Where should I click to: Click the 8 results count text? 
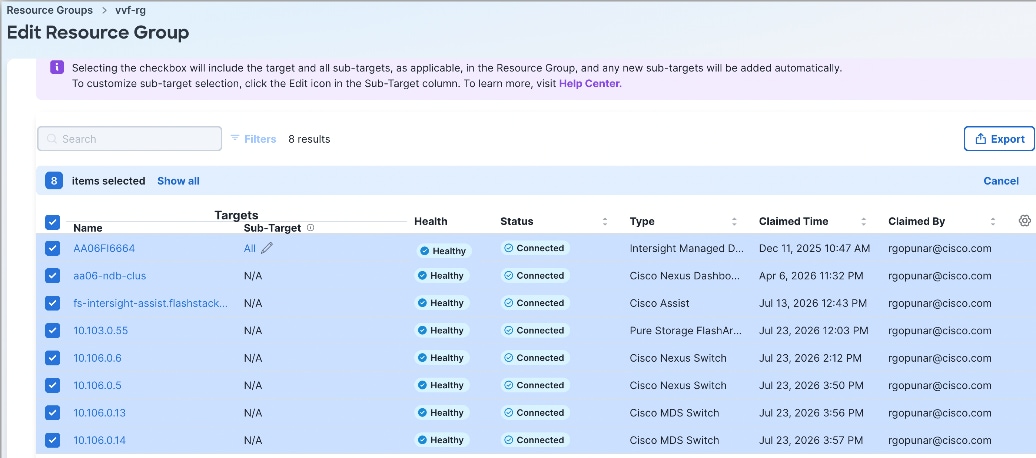tap(309, 139)
